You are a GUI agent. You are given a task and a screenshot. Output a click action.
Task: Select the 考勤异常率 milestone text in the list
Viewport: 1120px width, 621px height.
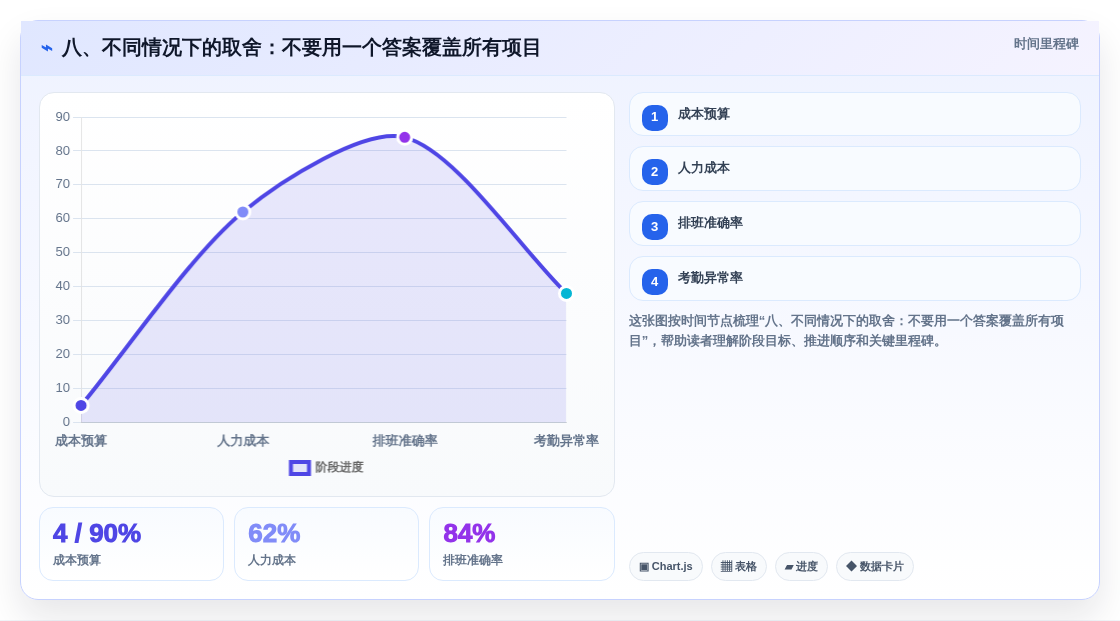[710, 278]
